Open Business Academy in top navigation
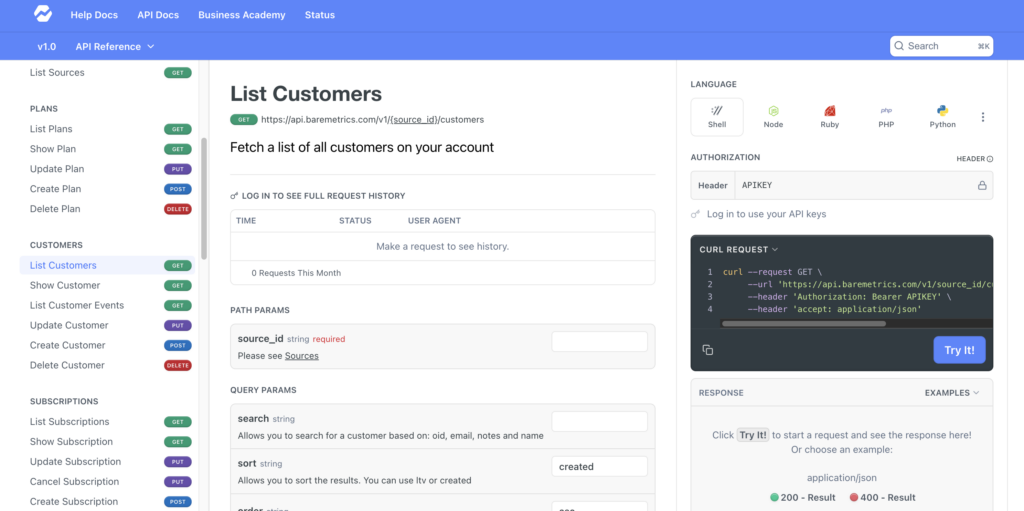The height and width of the screenshot is (511, 1024). pos(242,14)
